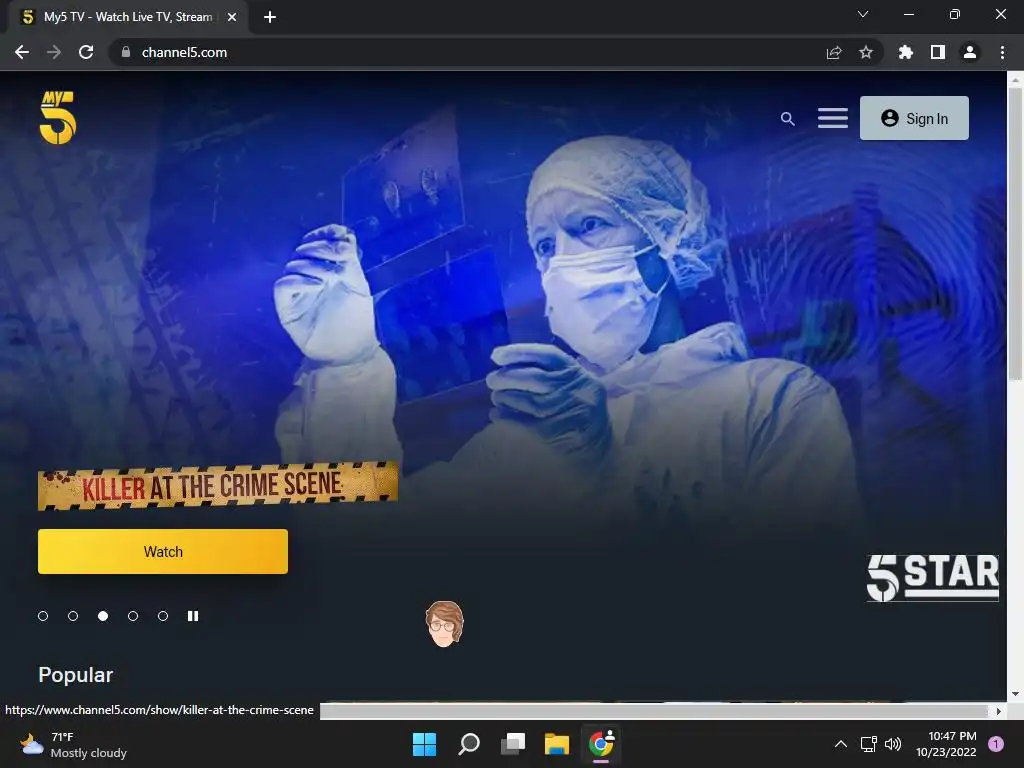Open Chrome's three-dot menu
Screen dimensions: 1024x768
coord(1002,52)
